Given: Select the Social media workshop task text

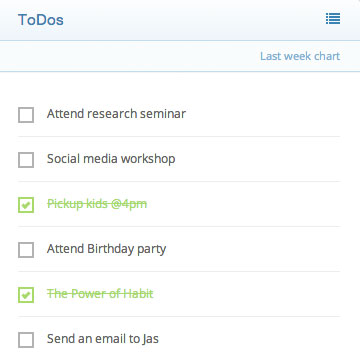Looking at the screenshot, I should point(111,159).
